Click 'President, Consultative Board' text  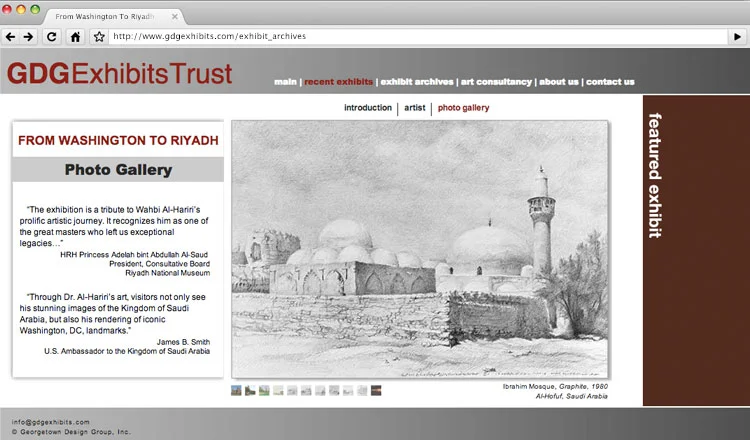point(159,264)
